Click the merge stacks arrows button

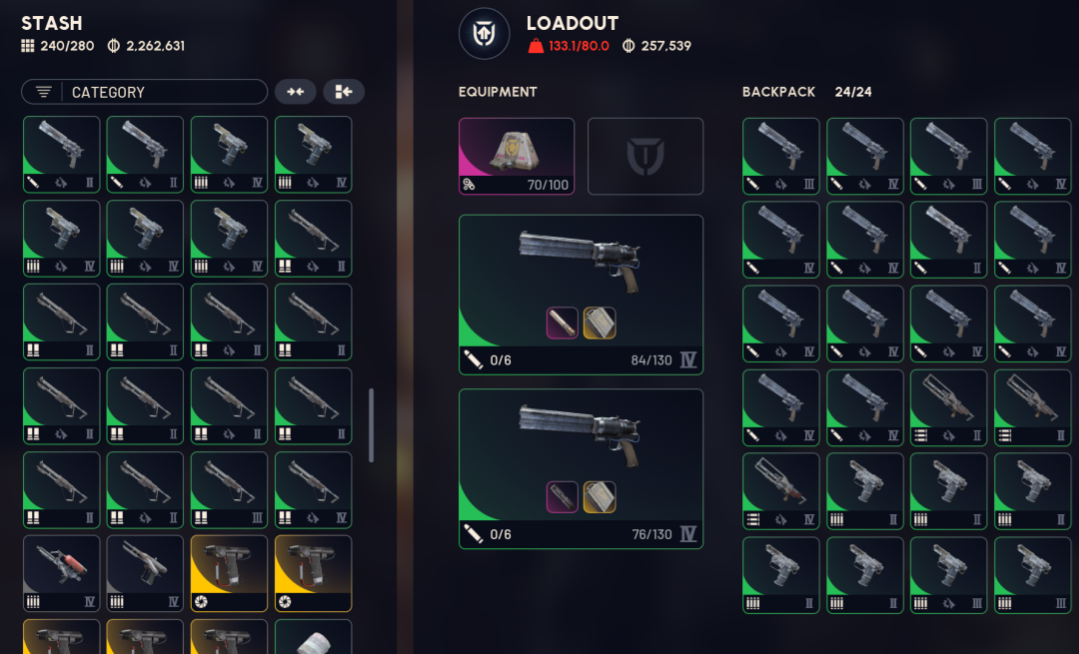(295, 92)
